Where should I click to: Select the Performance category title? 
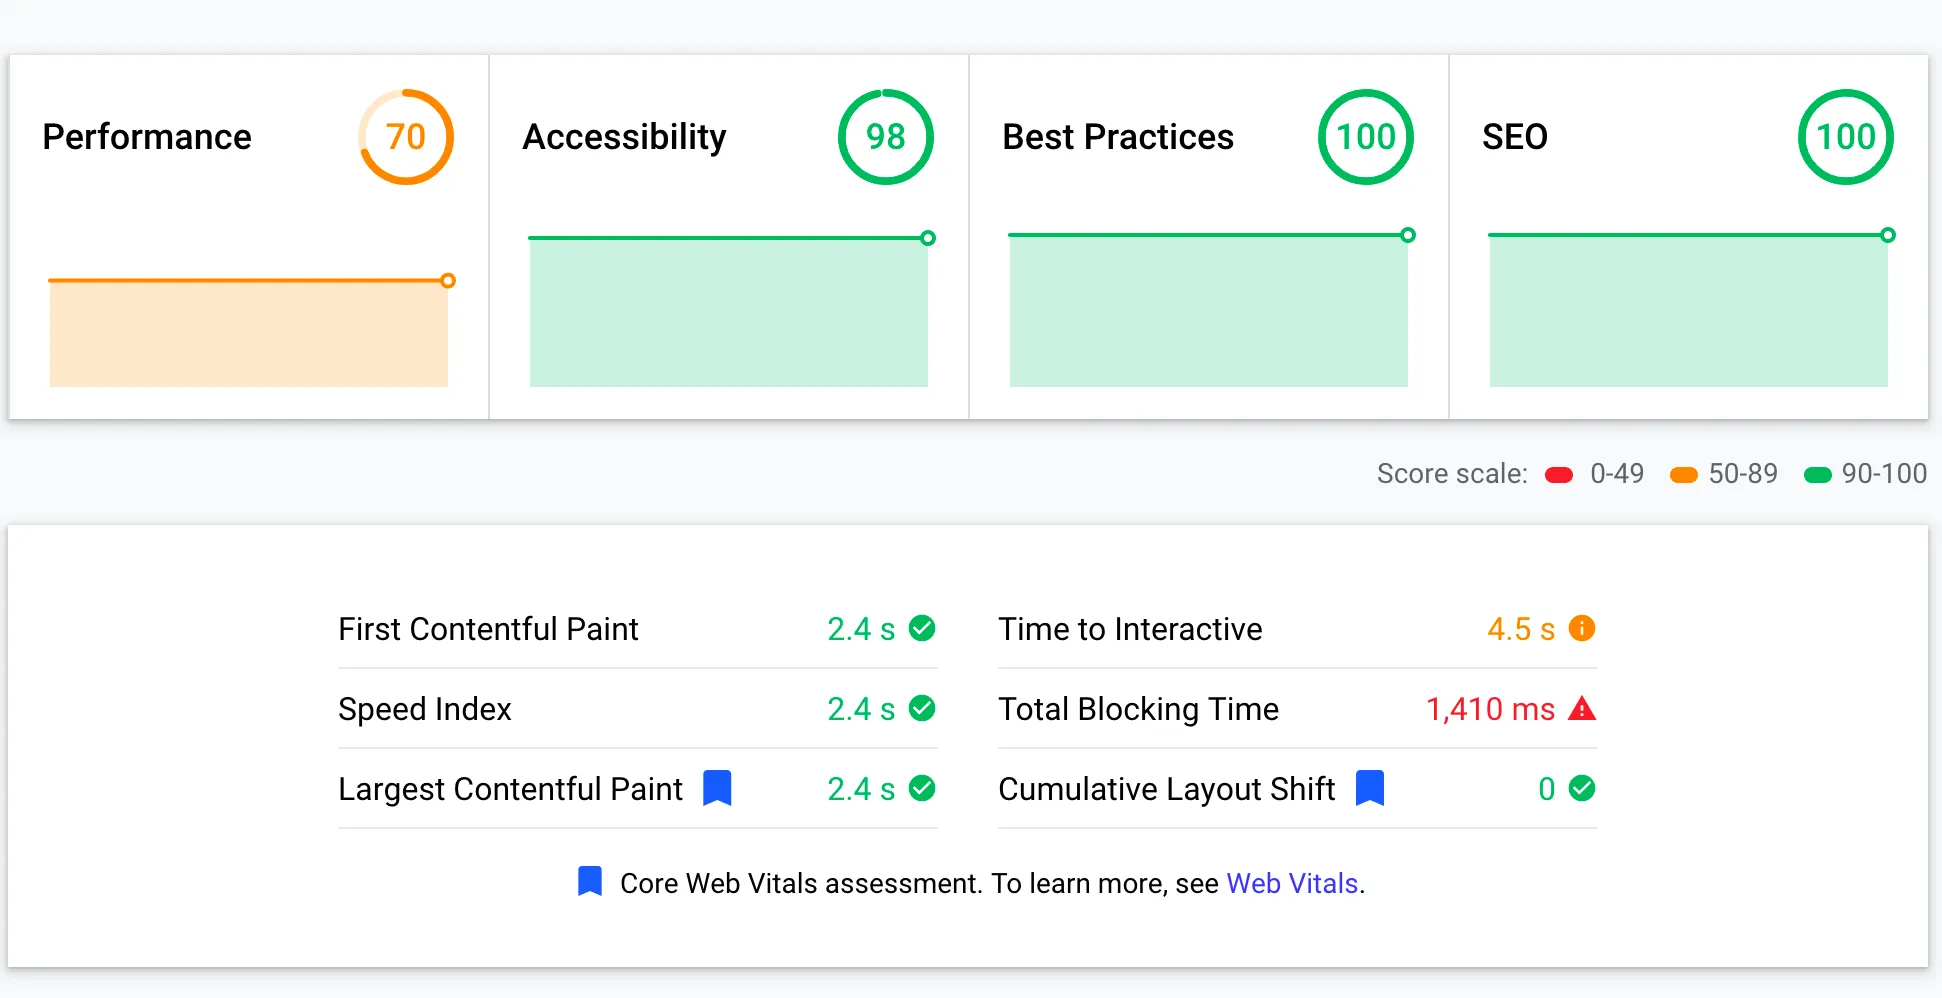[x=147, y=137]
